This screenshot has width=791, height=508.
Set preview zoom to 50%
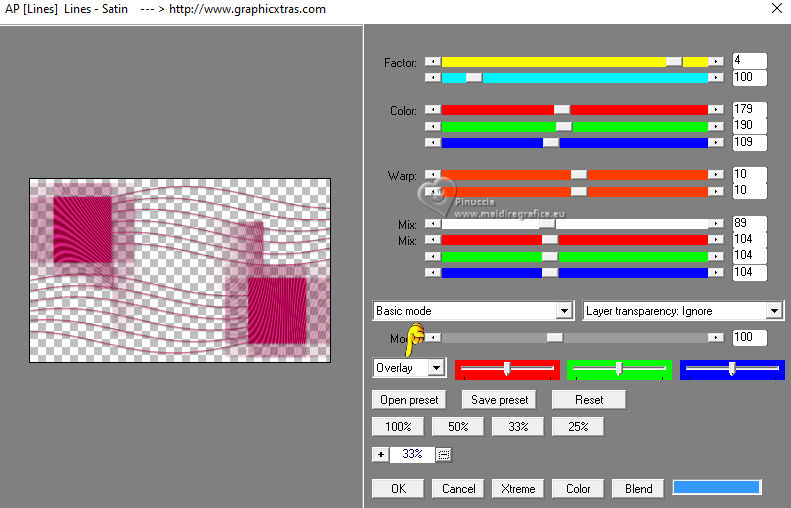[x=458, y=427]
